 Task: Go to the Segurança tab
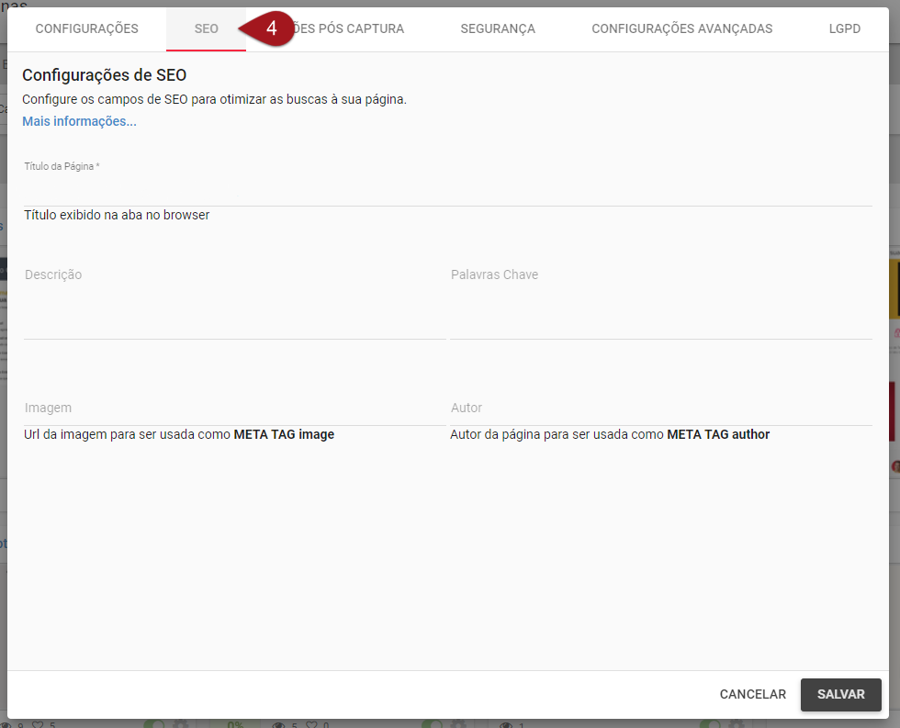(x=497, y=29)
